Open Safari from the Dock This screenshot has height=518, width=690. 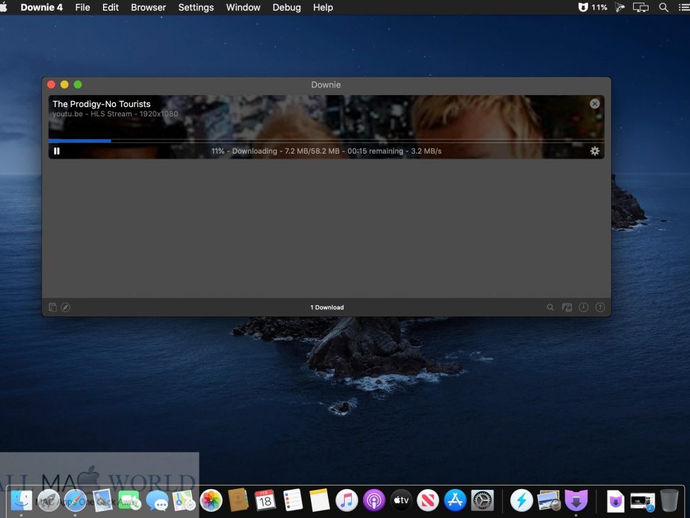click(x=75, y=500)
